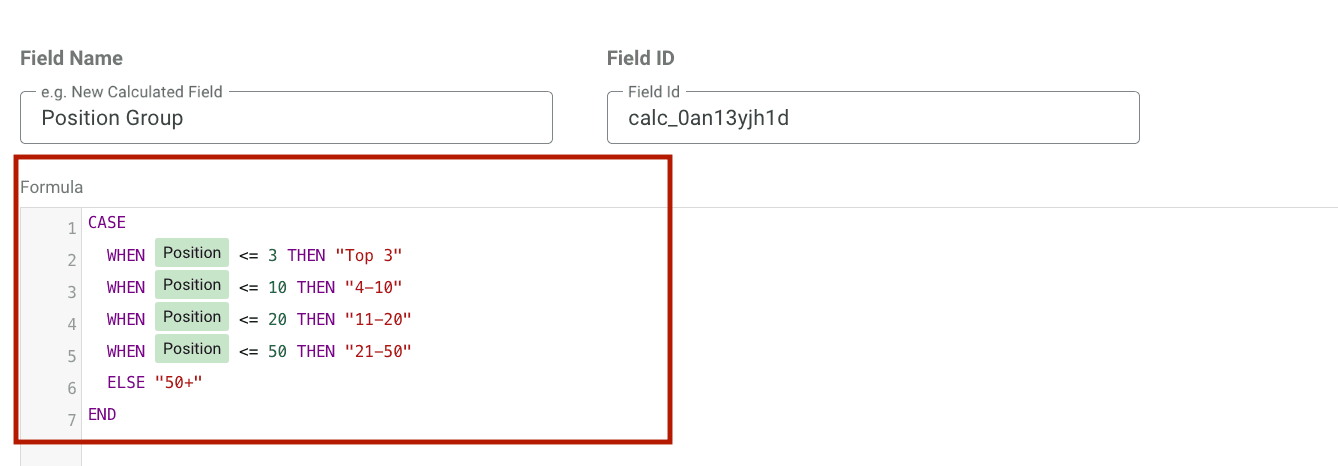Image resolution: width=1338 pixels, height=466 pixels.
Task: Click the Formula label above the editor
Action: click(x=52, y=187)
